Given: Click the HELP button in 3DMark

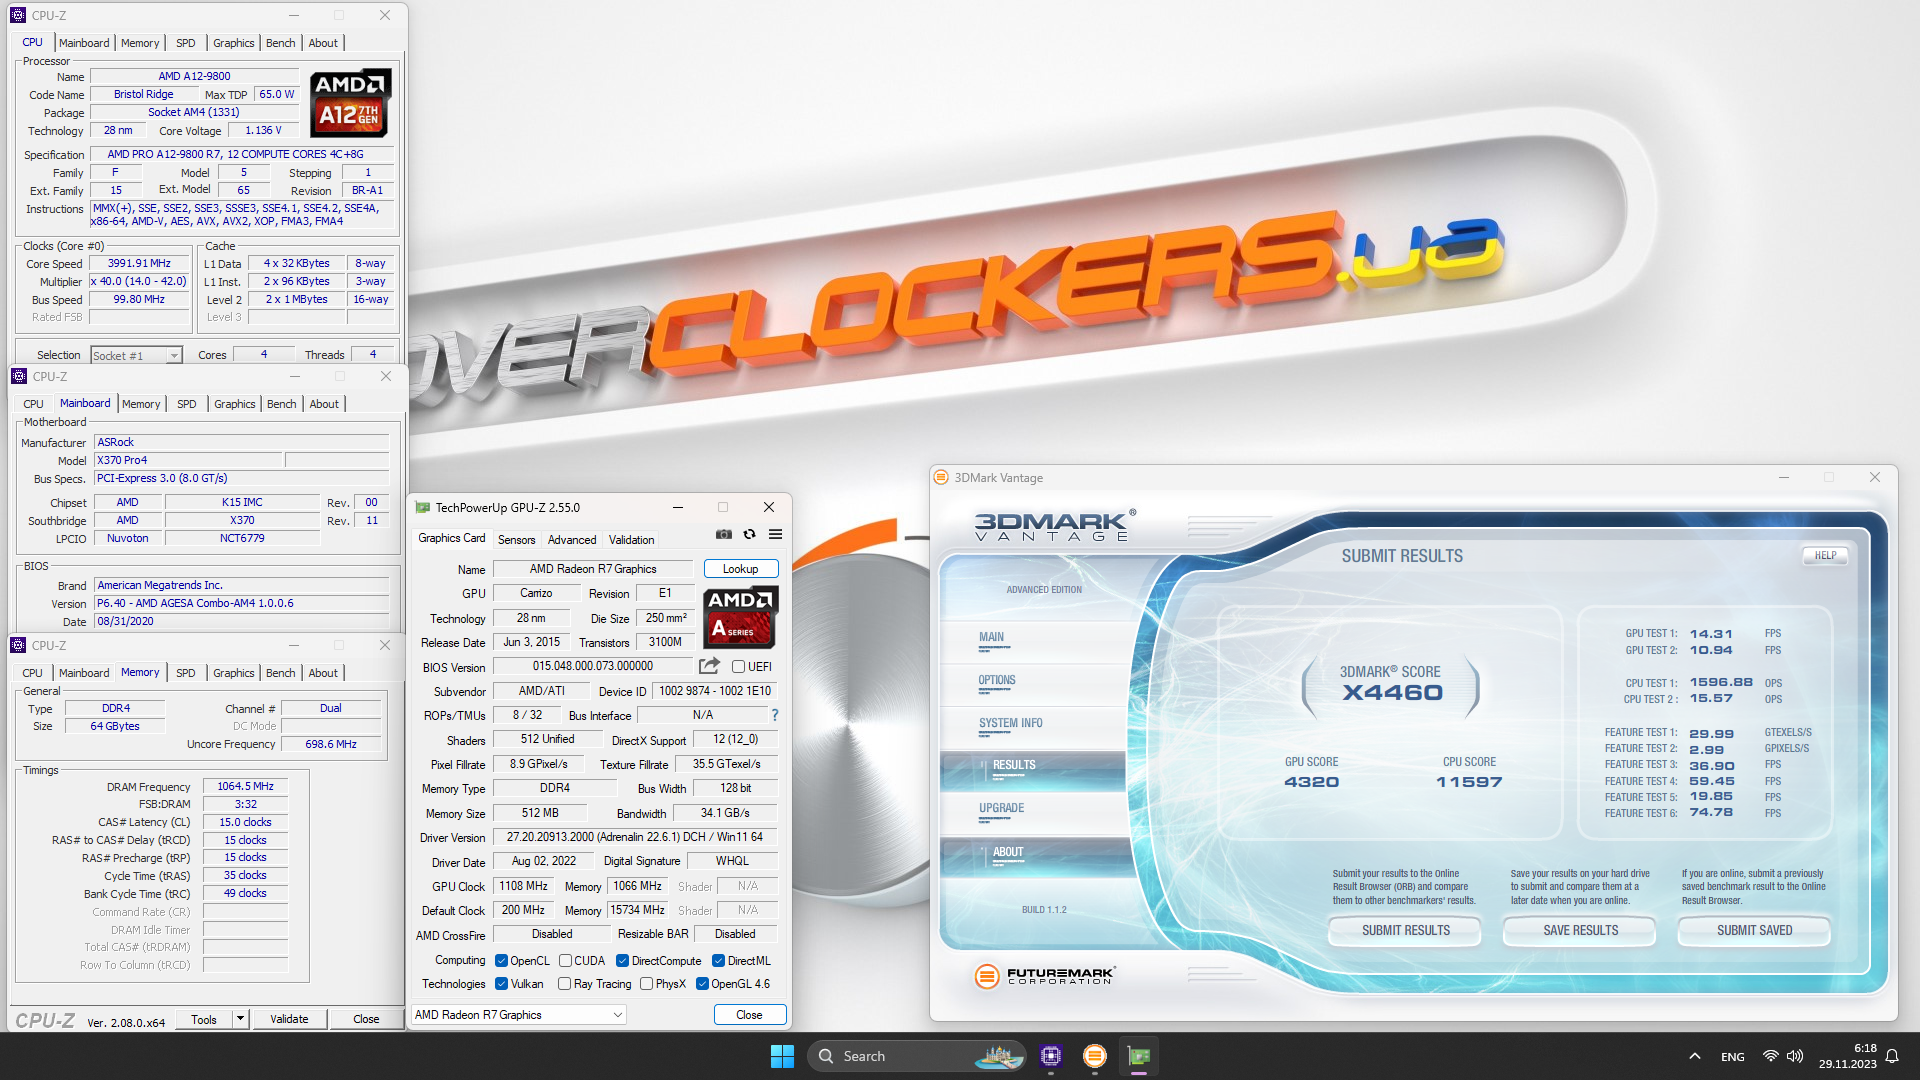Looking at the screenshot, I should tap(1826, 555).
